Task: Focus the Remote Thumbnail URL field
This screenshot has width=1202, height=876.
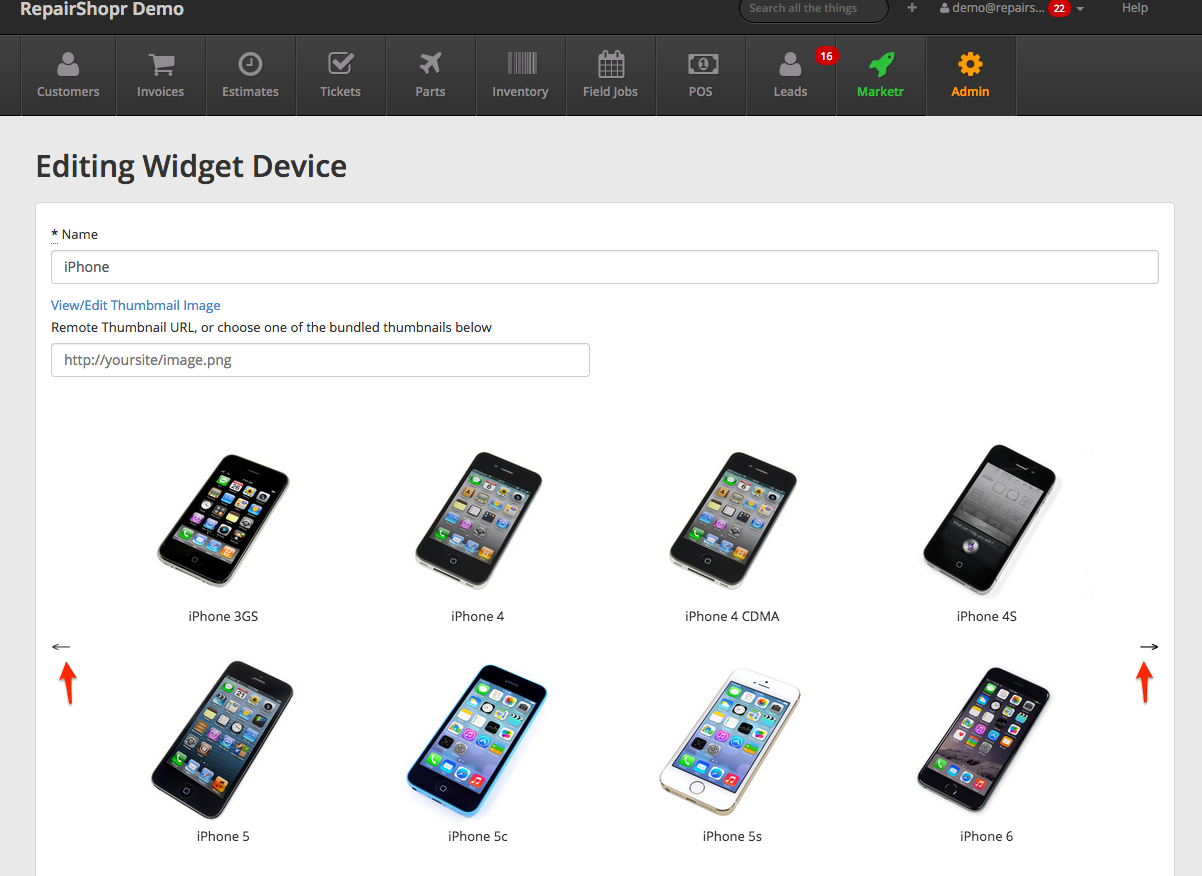Action: pyautogui.click(x=320, y=360)
